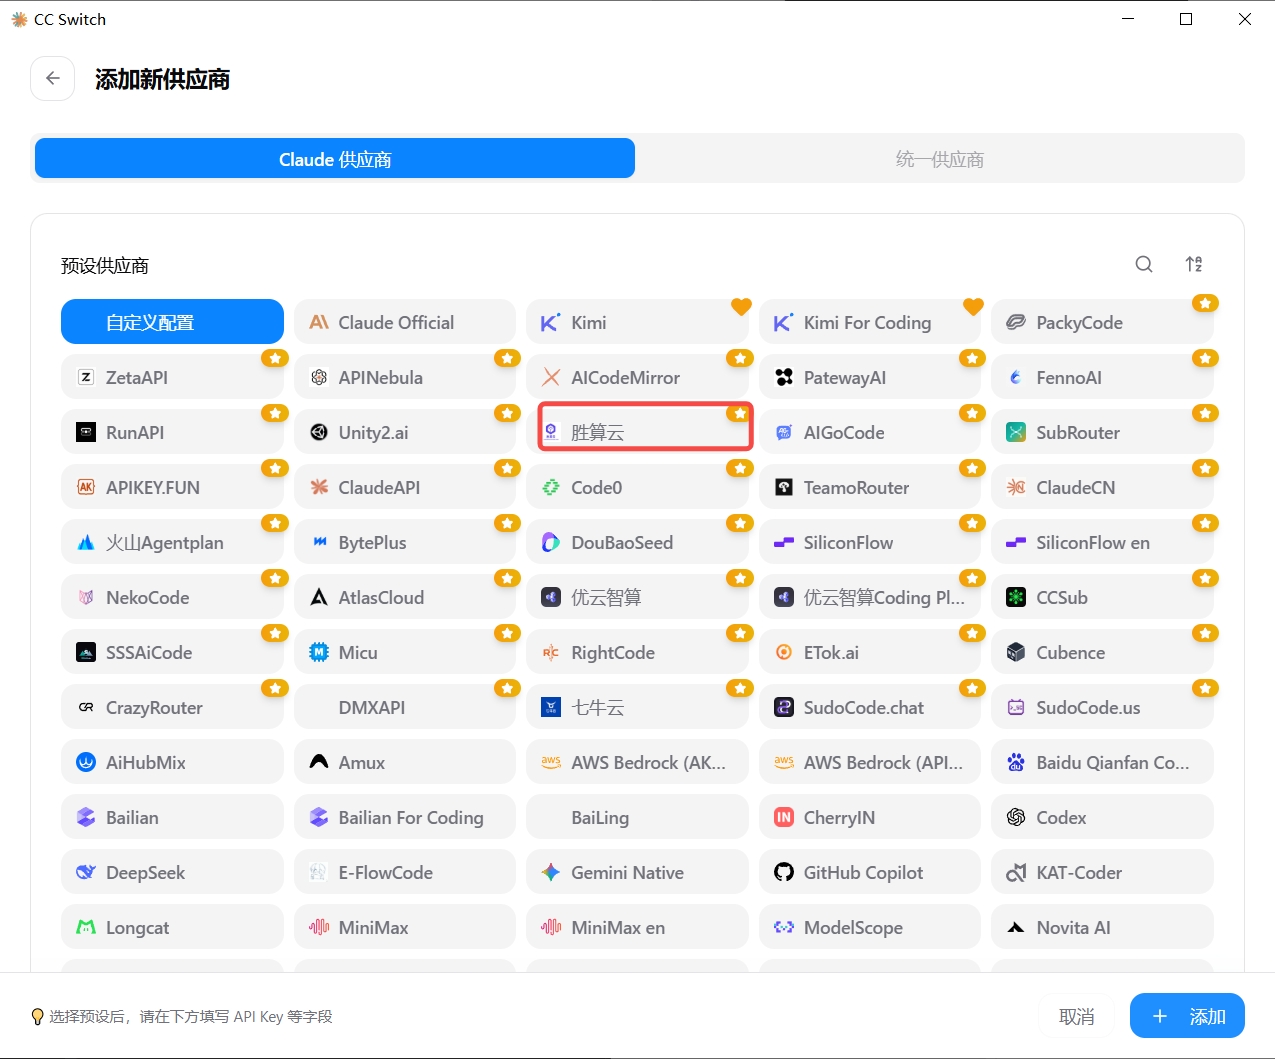Click the TeamoRouter logo icon
The width and height of the screenshot is (1275, 1059).
coord(784,487)
